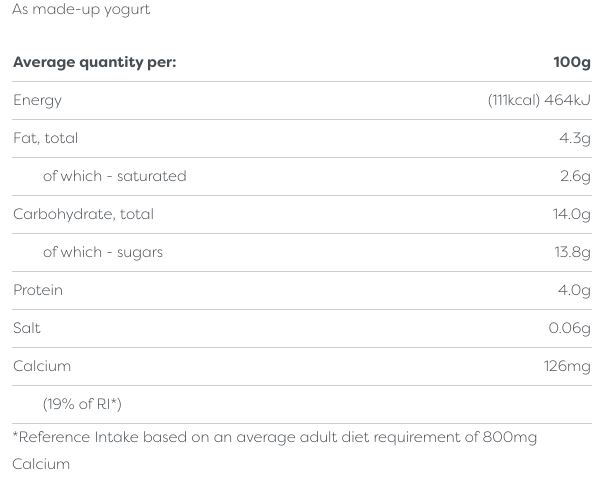Image resolution: width=611 pixels, height=499 pixels.
Task: Click the 126mg calcium value
Action: [x=567, y=366]
